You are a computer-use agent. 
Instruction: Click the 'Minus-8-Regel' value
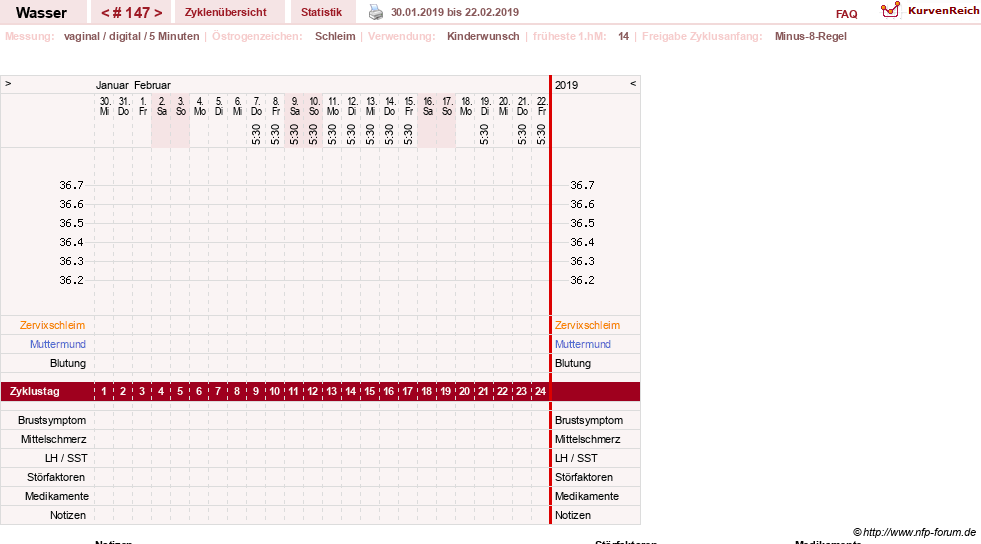[810, 36]
